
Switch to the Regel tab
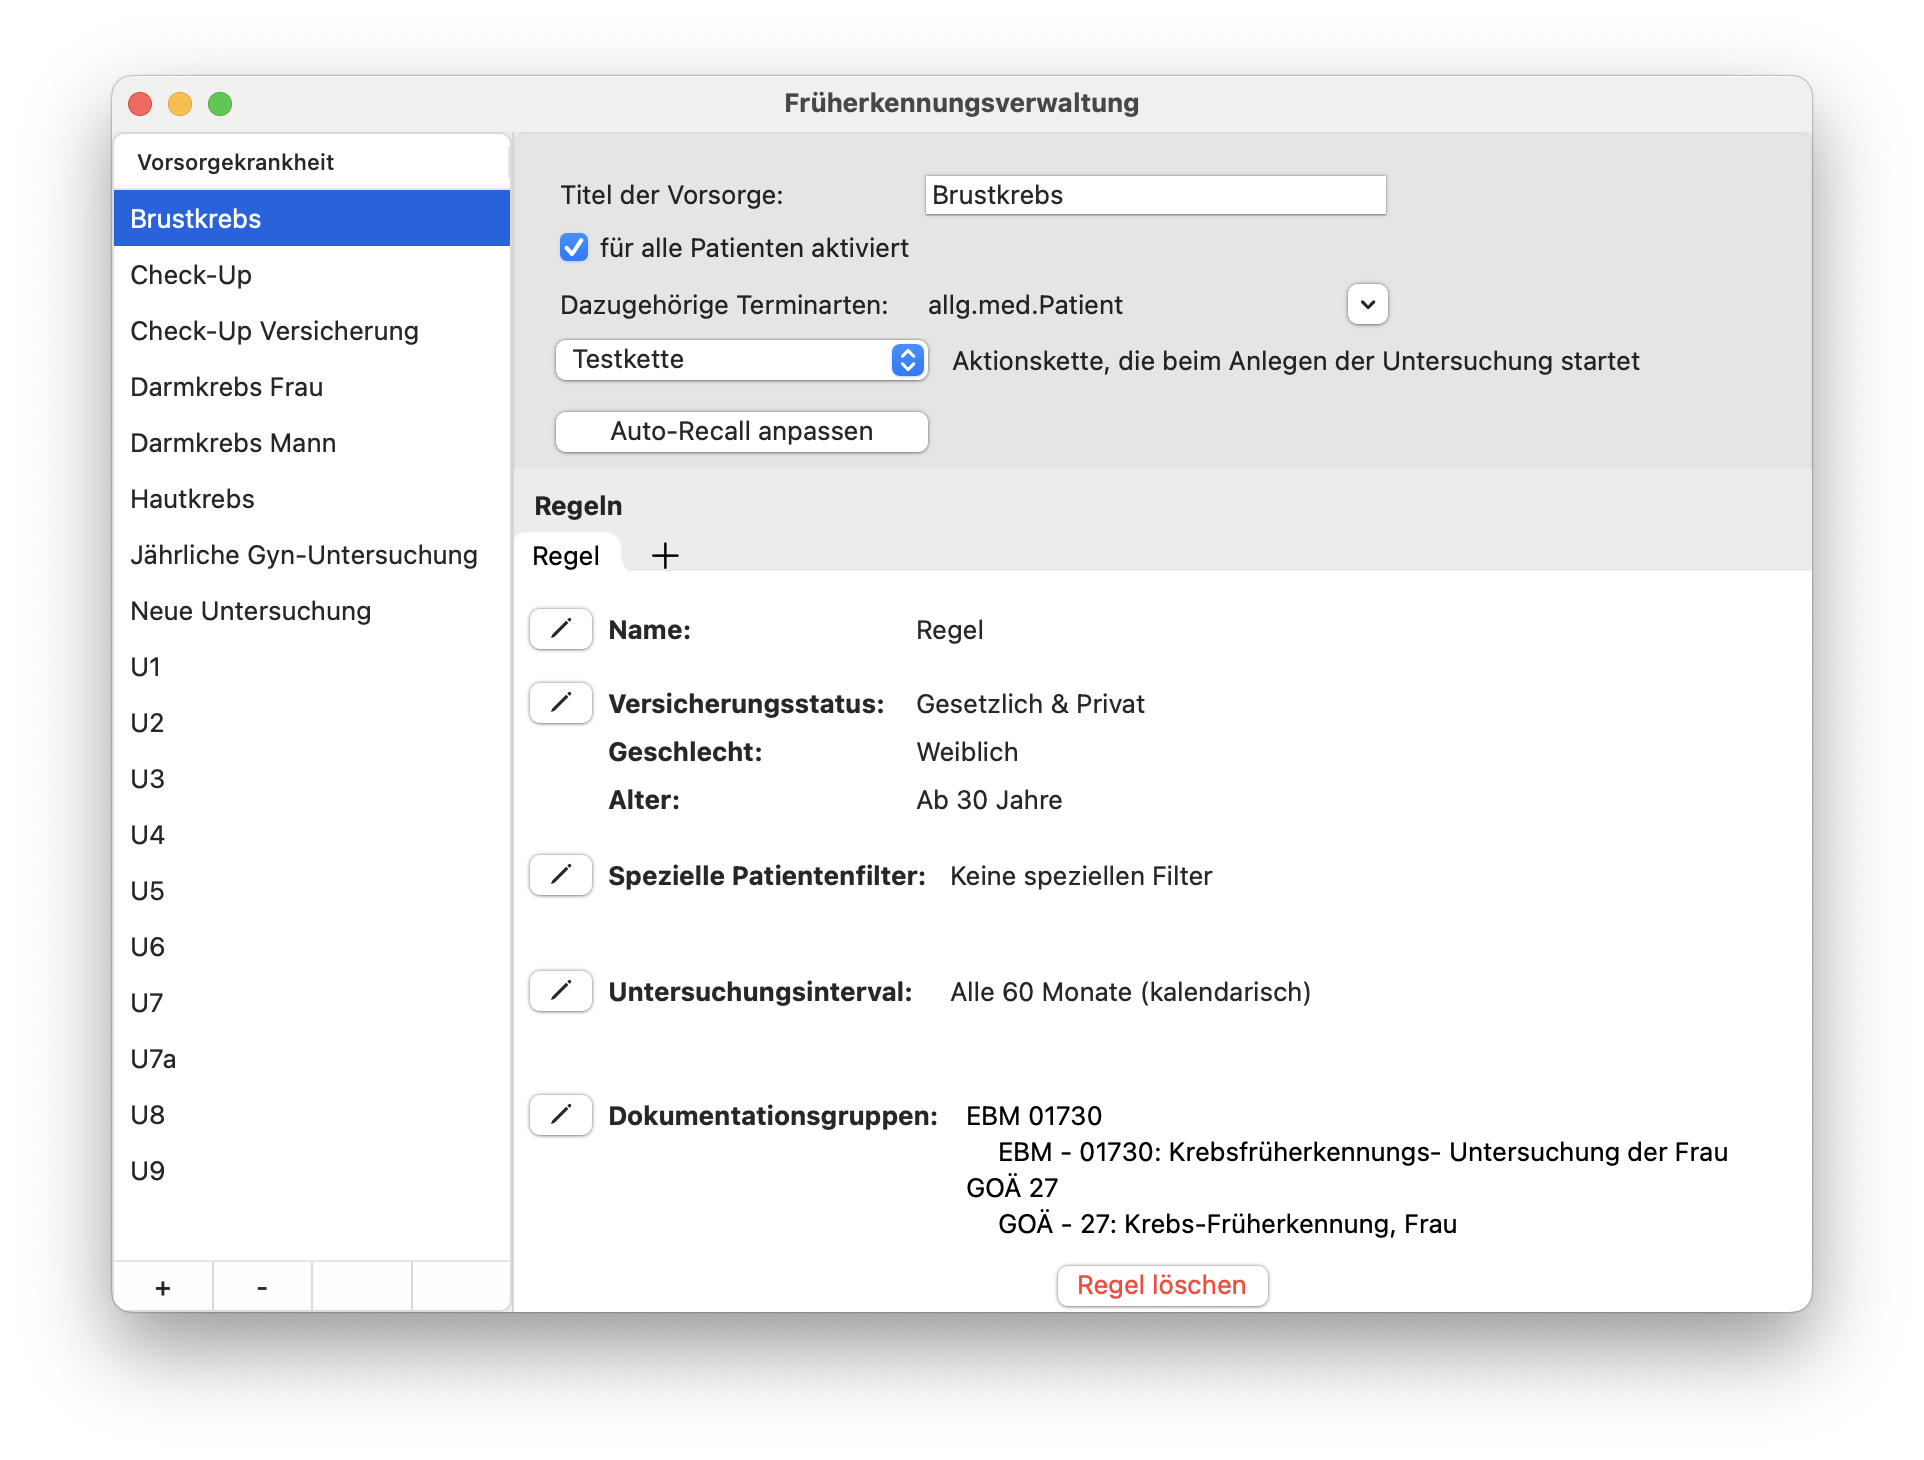(566, 556)
